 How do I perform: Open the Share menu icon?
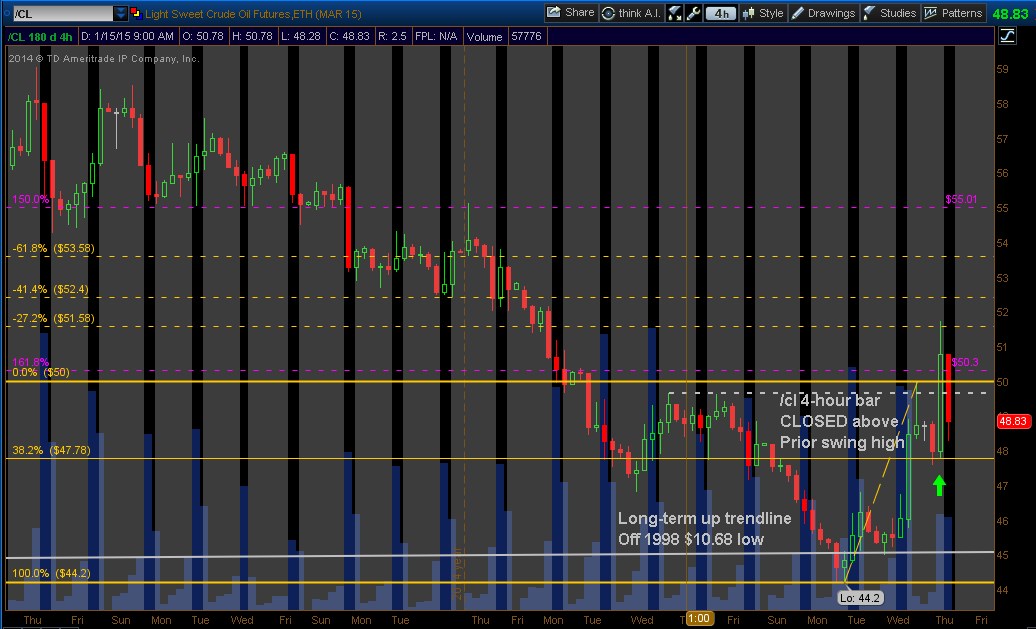(x=570, y=13)
